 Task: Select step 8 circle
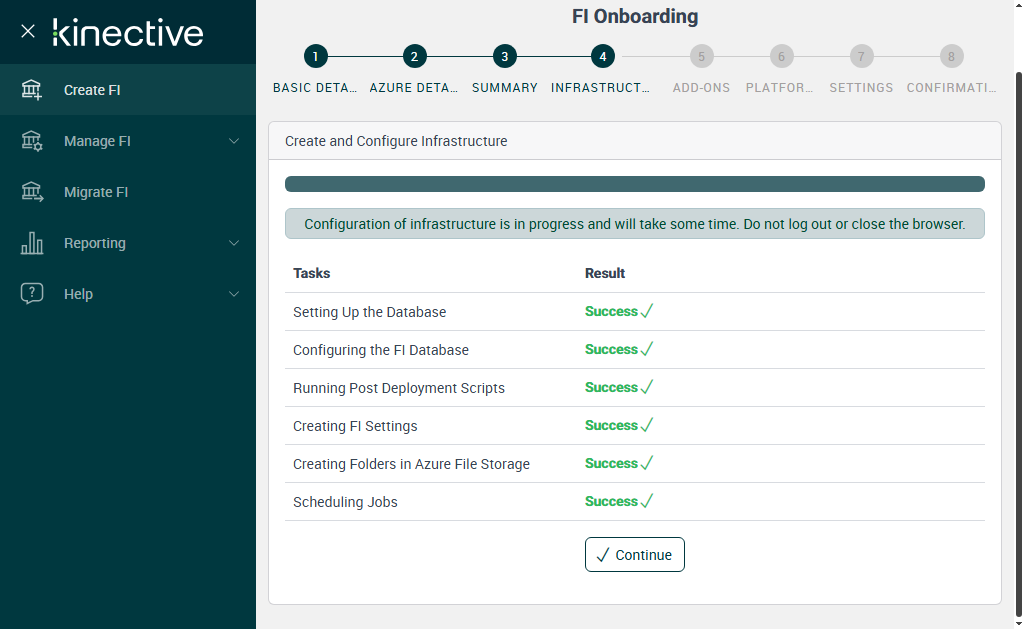tap(952, 56)
